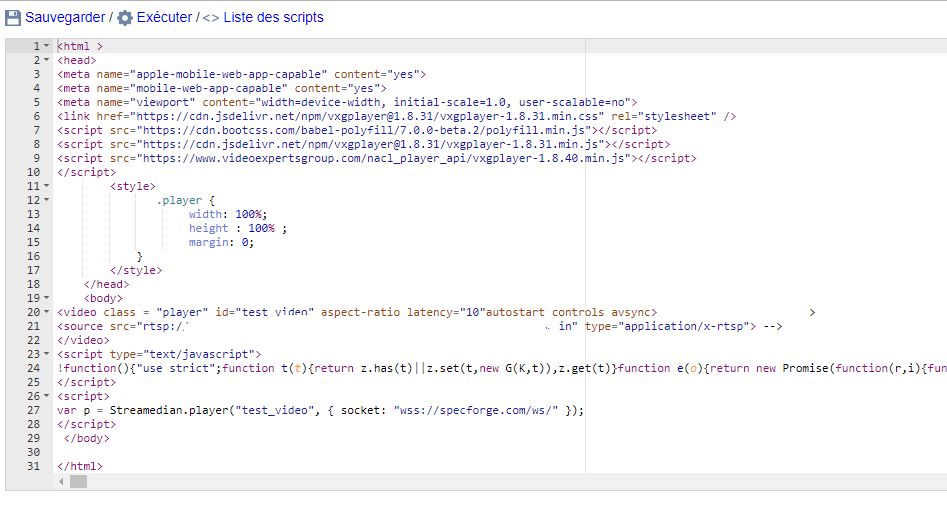947x530 pixels.
Task: Click 'Streamedian.player' call on line 27
Action: (x=169, y=410)
